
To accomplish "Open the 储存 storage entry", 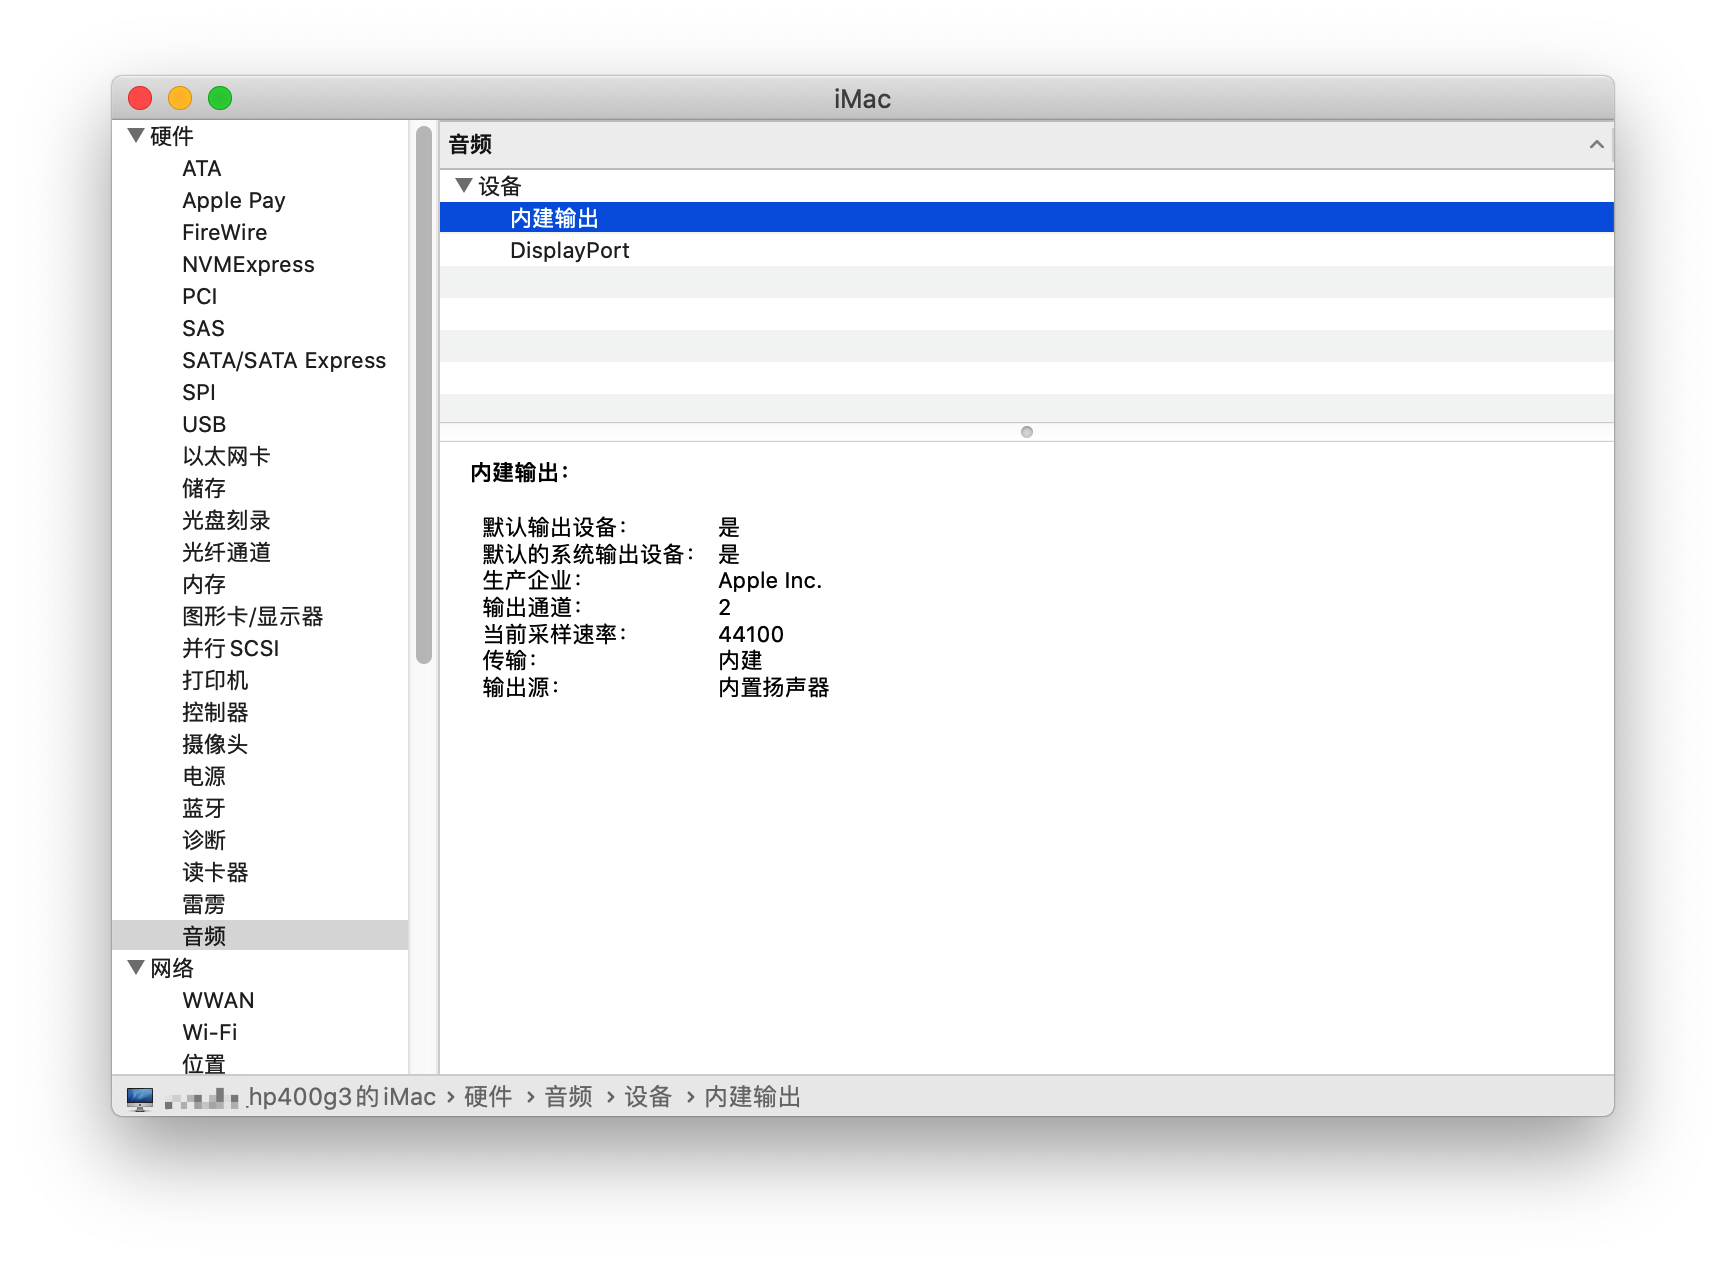I will pyautogui.click(x=204, y=488).
